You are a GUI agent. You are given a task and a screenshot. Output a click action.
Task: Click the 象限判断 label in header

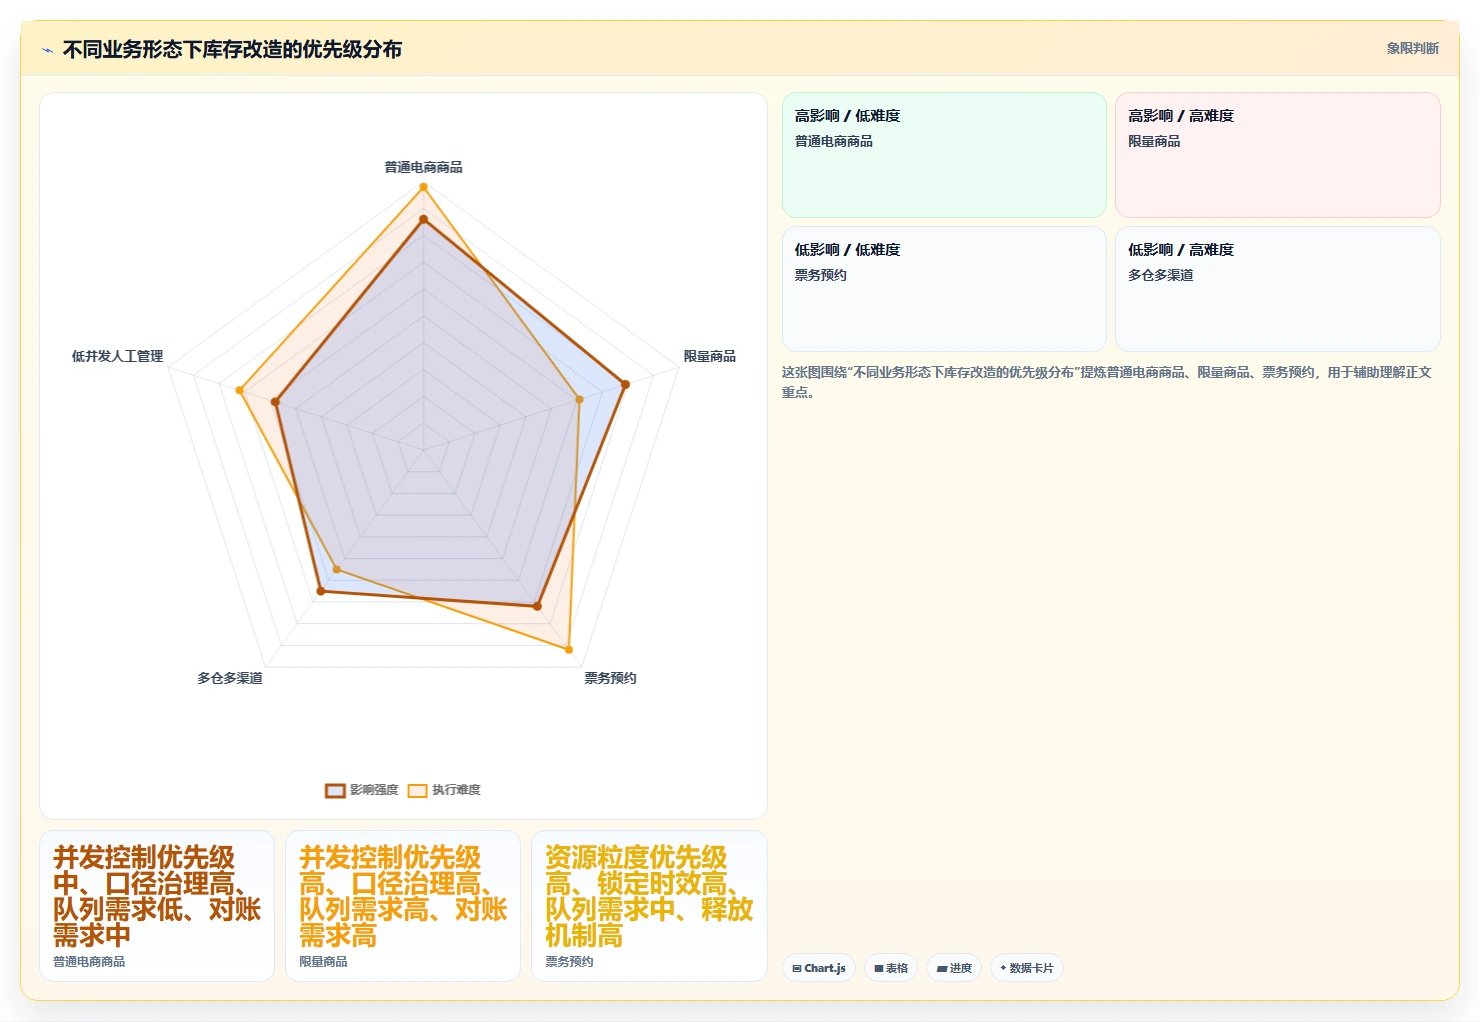[x=1412, y=48]
